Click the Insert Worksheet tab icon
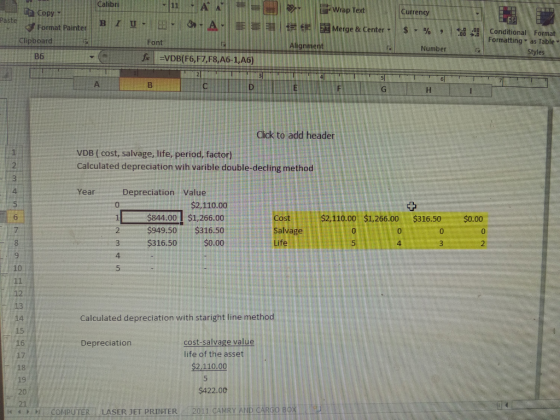This screenshot has width=560, height=420. tap(316, 409)
